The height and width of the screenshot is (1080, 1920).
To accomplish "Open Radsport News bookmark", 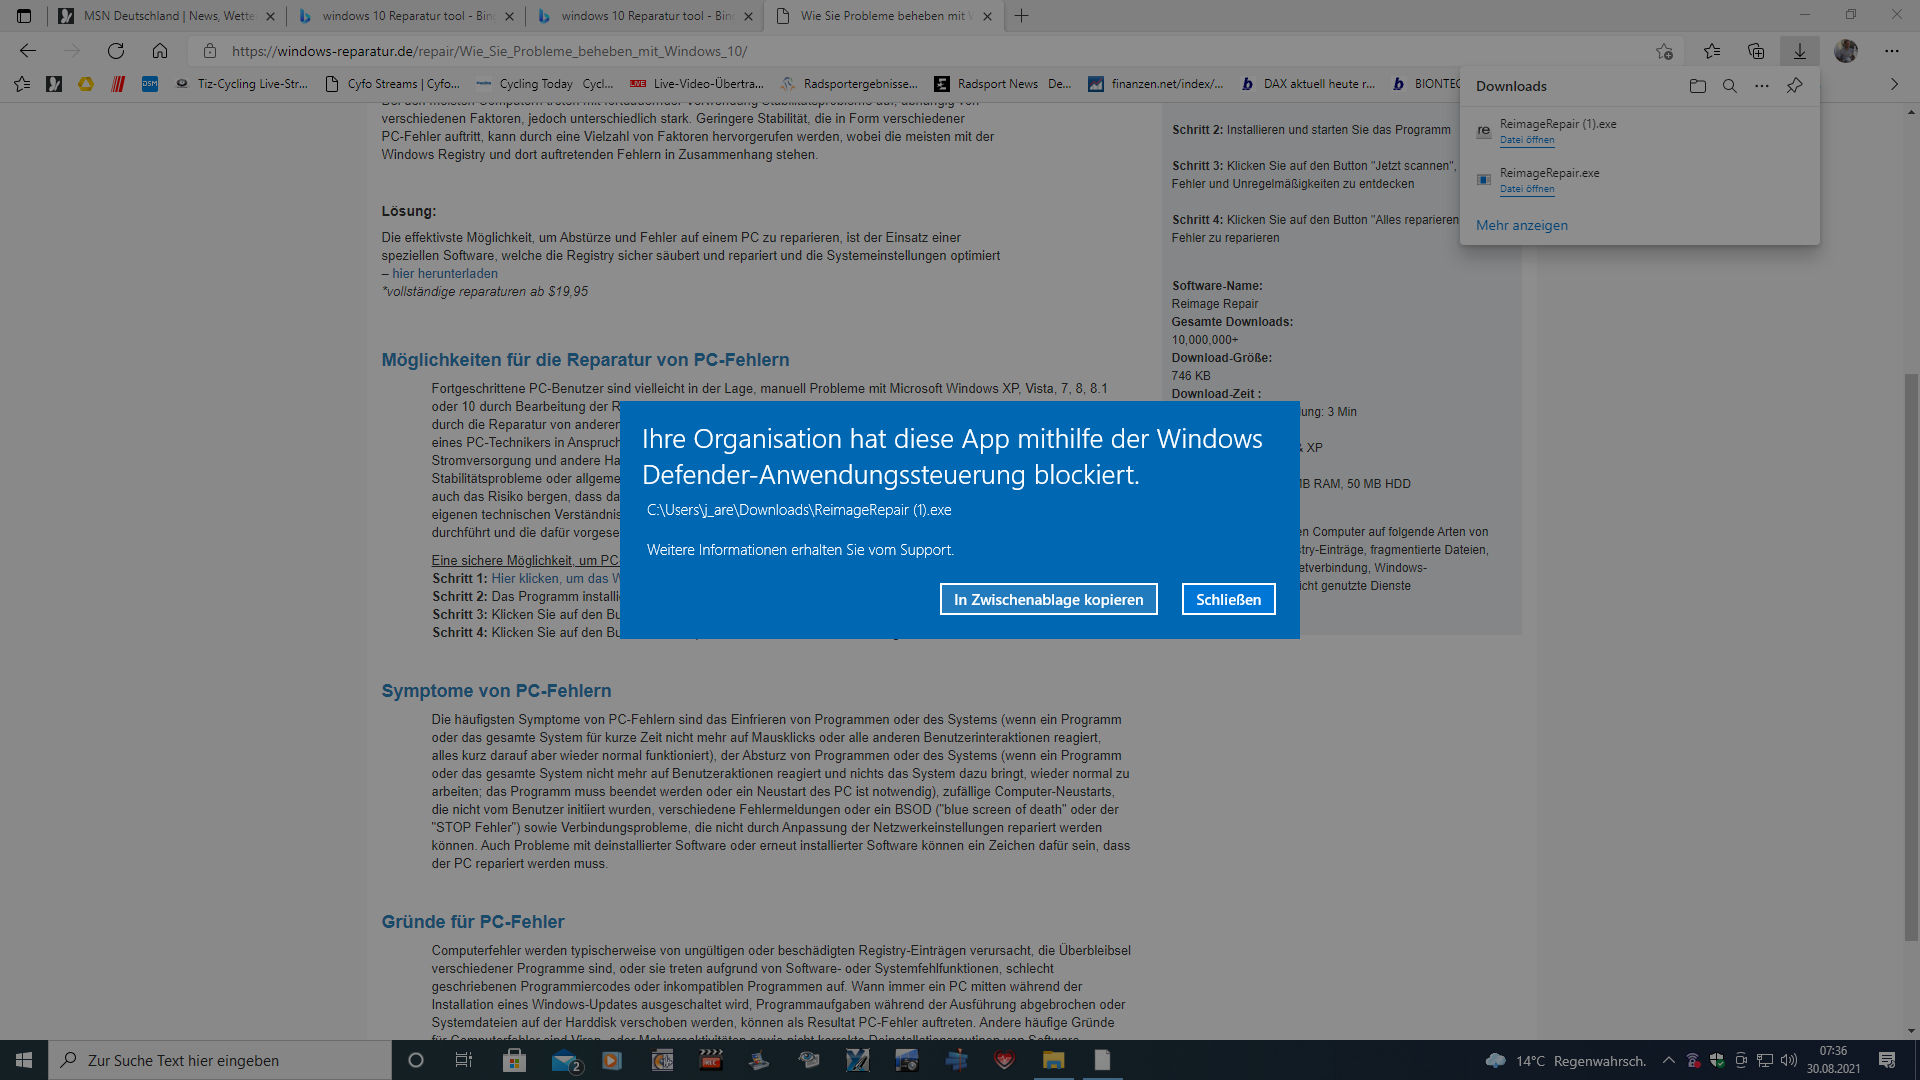I will coord(1002,84).
